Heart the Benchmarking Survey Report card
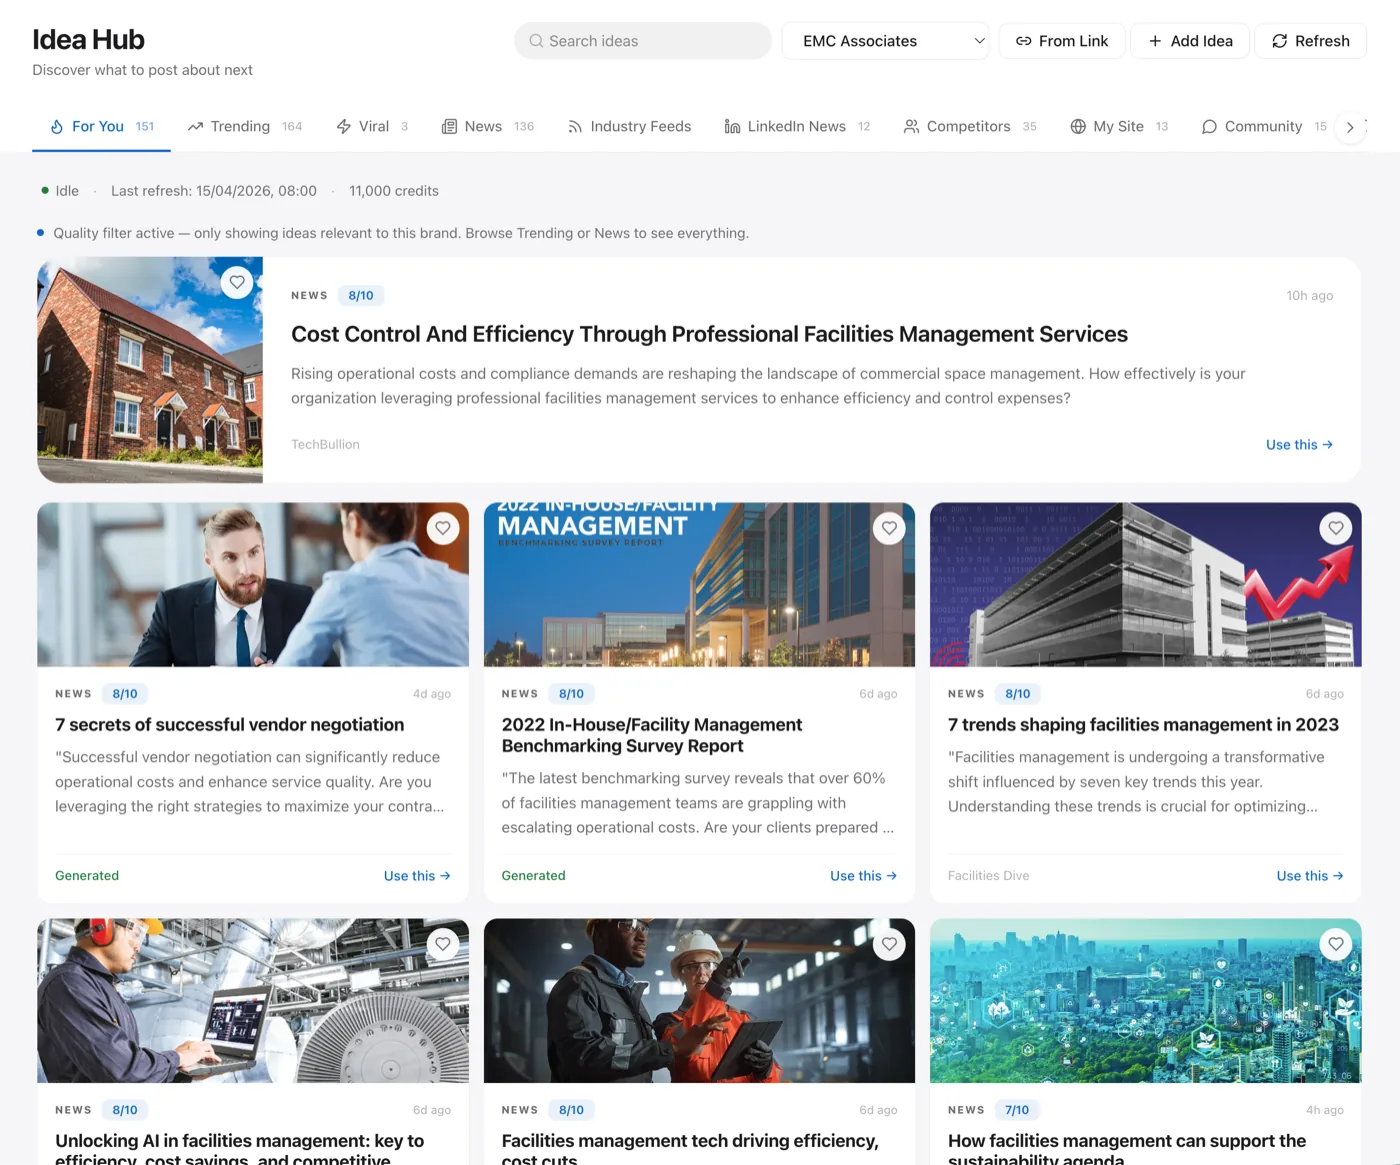 pos(889,528)
